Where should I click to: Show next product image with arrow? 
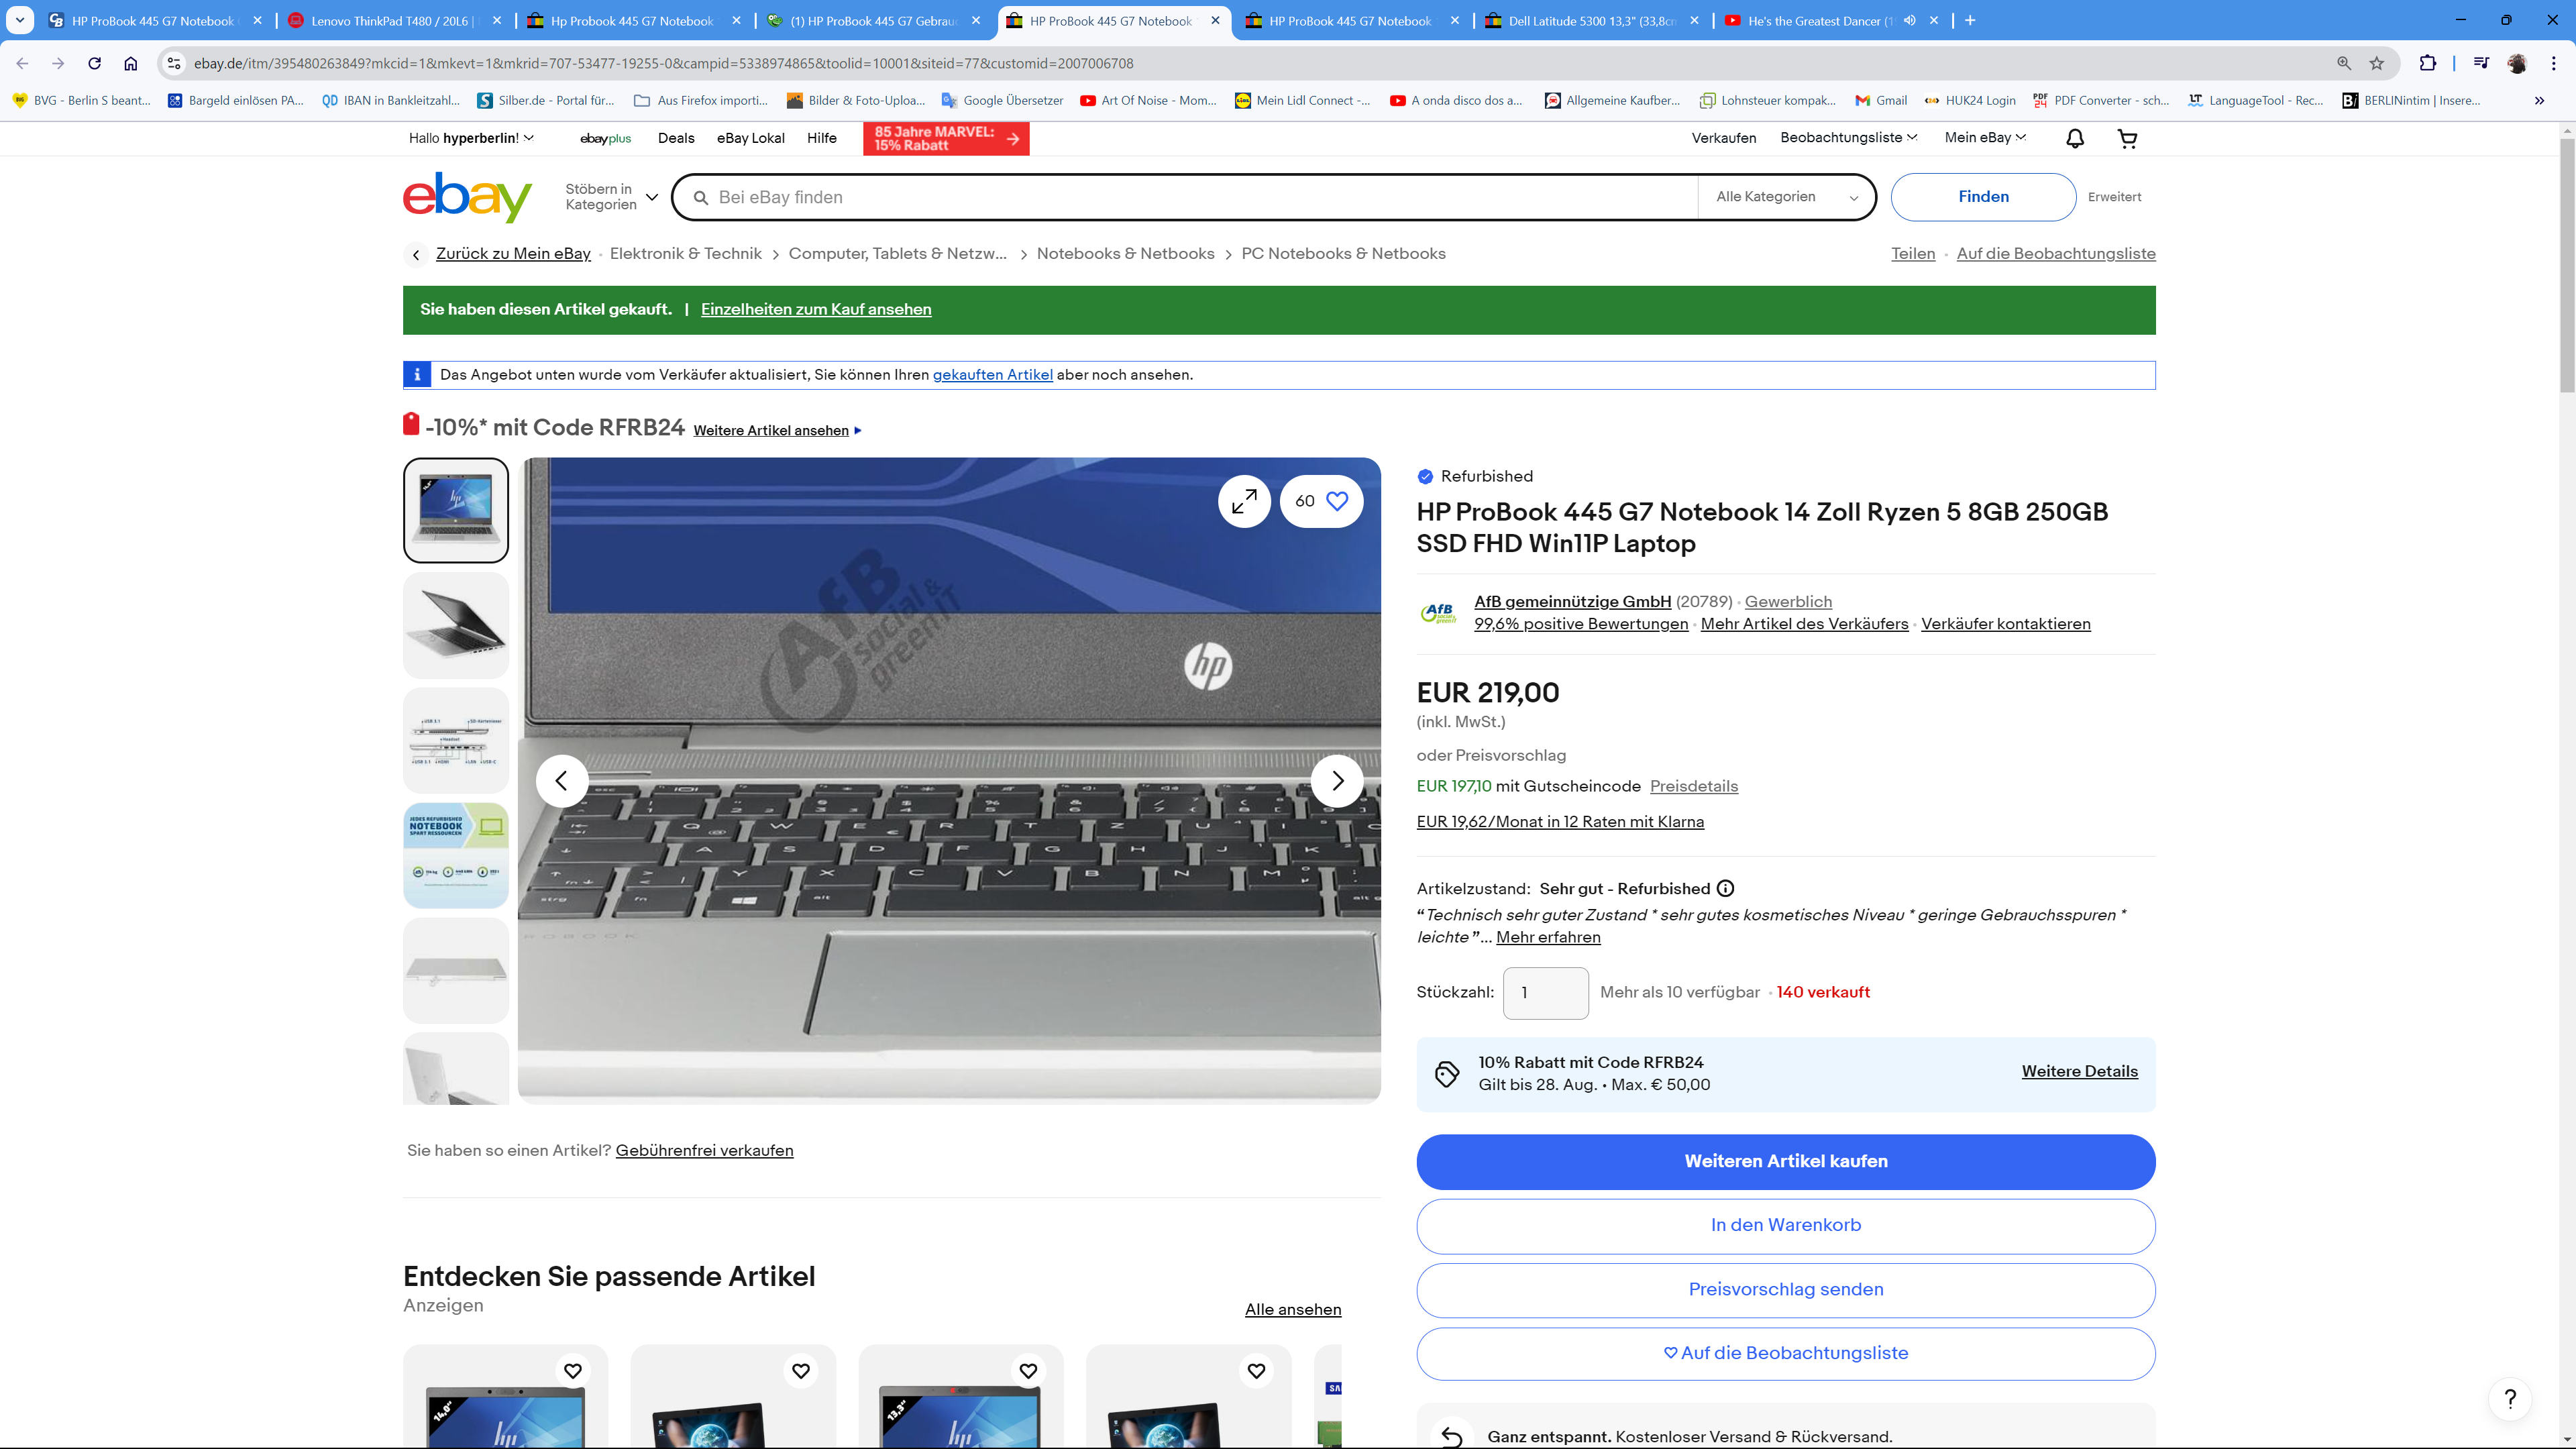[1337, 780]
